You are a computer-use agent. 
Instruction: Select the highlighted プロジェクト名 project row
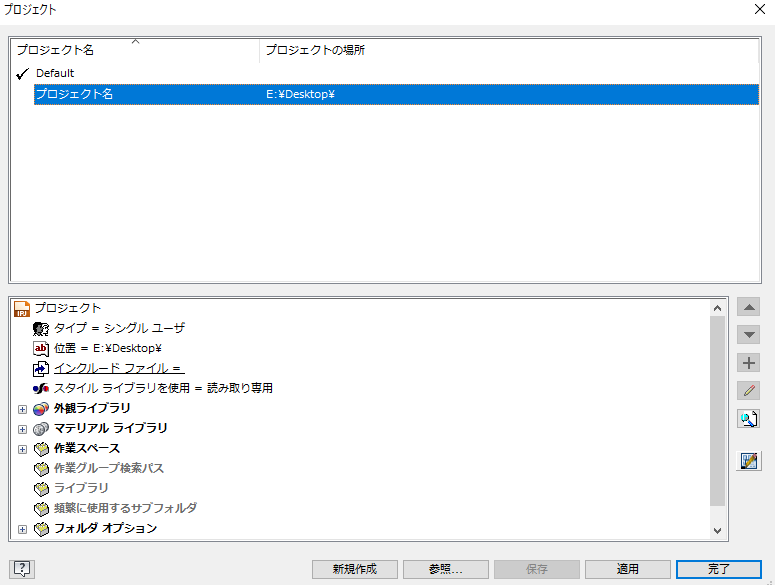pos(396,94)
